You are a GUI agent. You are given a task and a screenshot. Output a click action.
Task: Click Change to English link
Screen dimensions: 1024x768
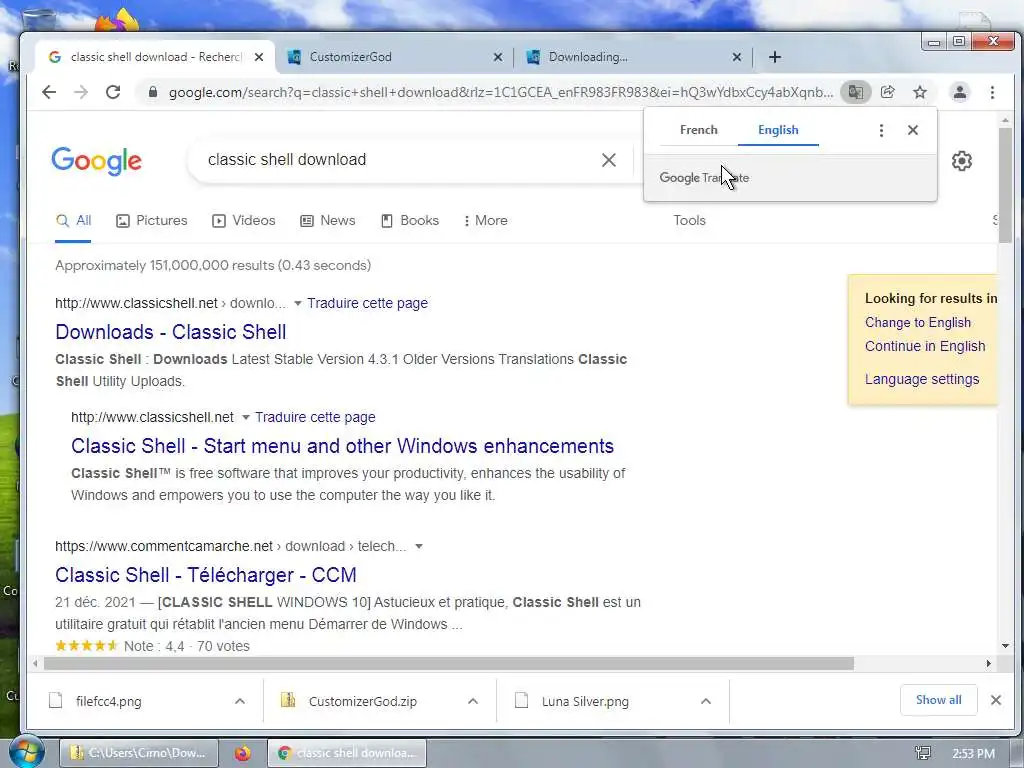tap(918, 323)
